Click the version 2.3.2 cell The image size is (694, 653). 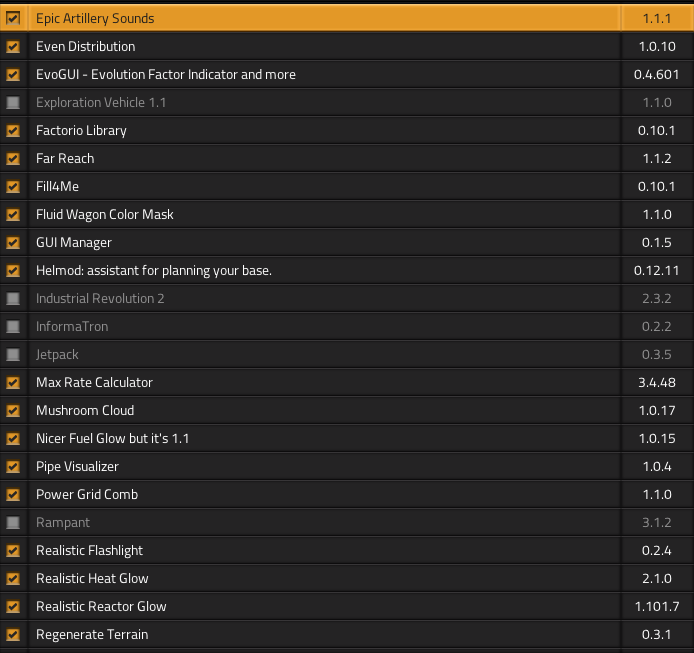657,298
